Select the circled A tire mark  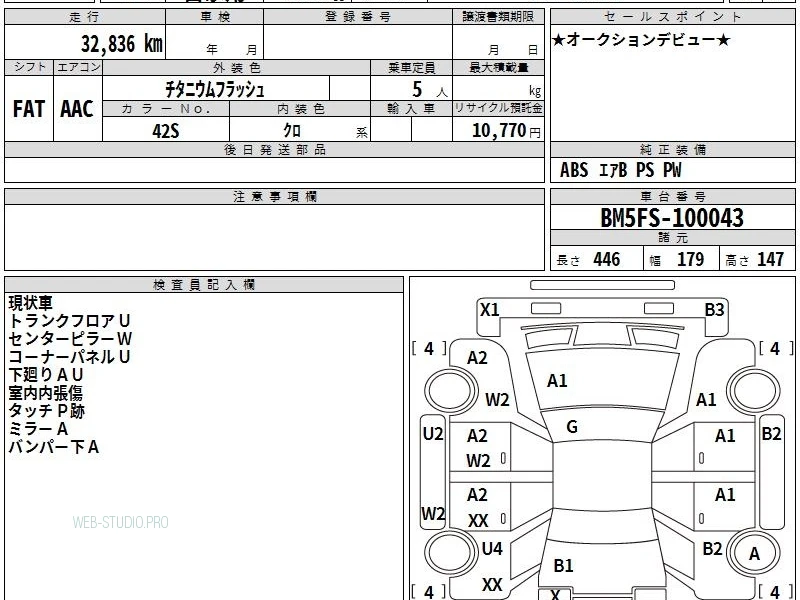coord(754,554)
